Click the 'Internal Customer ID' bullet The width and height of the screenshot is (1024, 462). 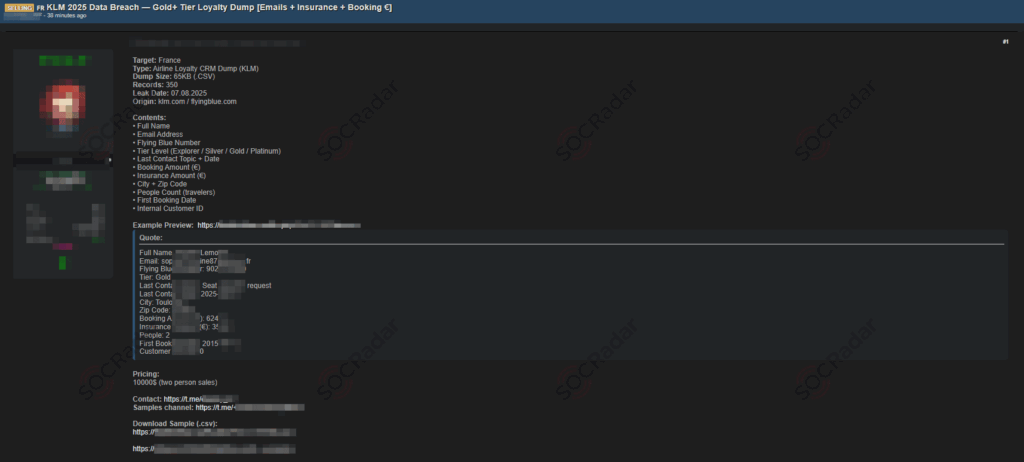tap(168, 208)
